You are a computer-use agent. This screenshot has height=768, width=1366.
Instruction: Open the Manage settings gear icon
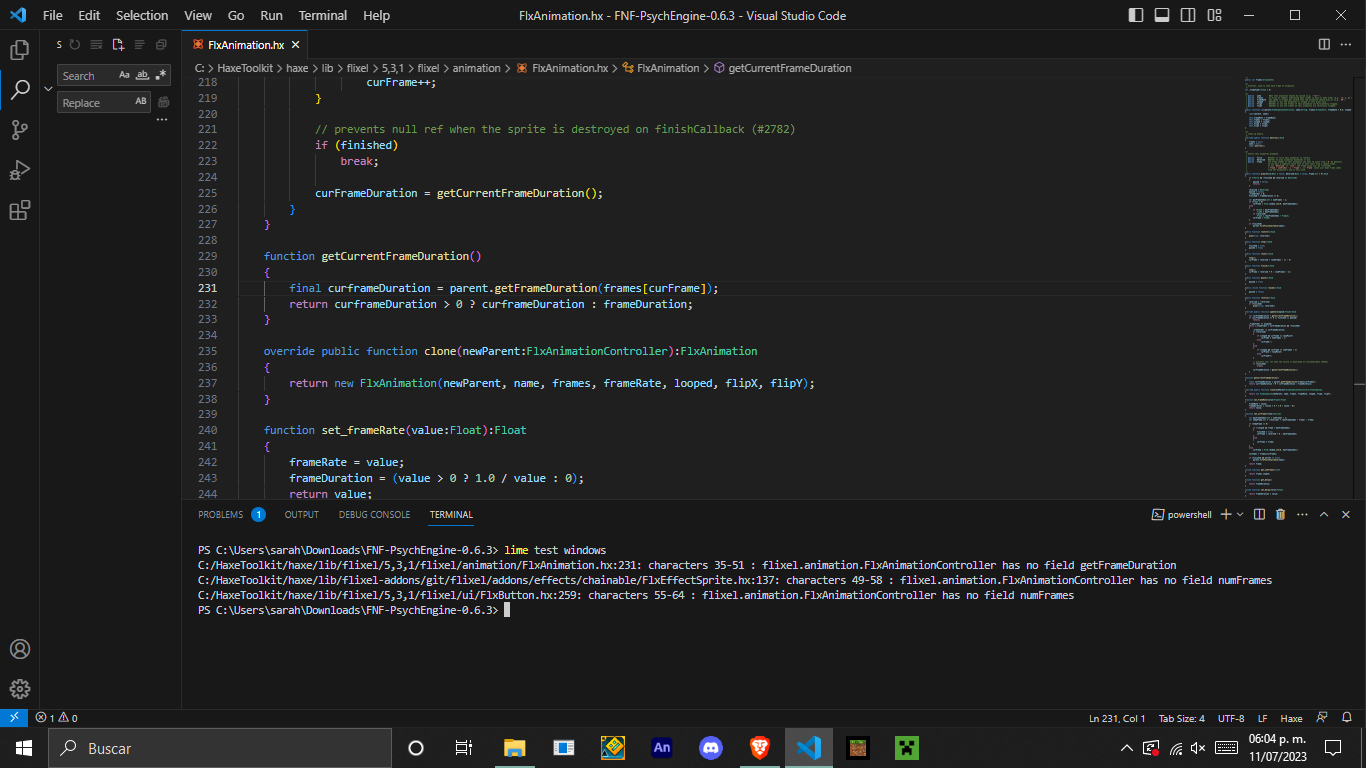tap(21, 689)
